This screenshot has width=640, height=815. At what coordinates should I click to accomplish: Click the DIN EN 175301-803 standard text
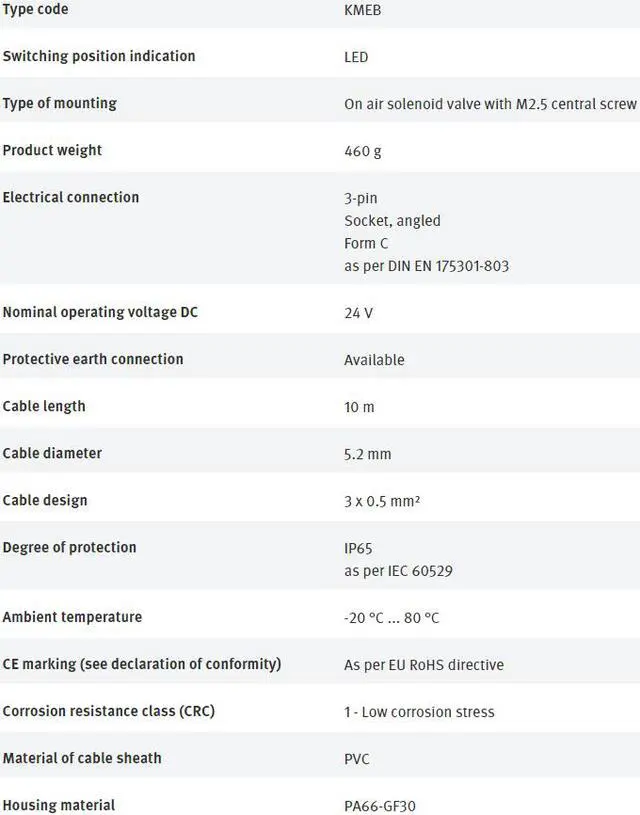tap(426, 266)
